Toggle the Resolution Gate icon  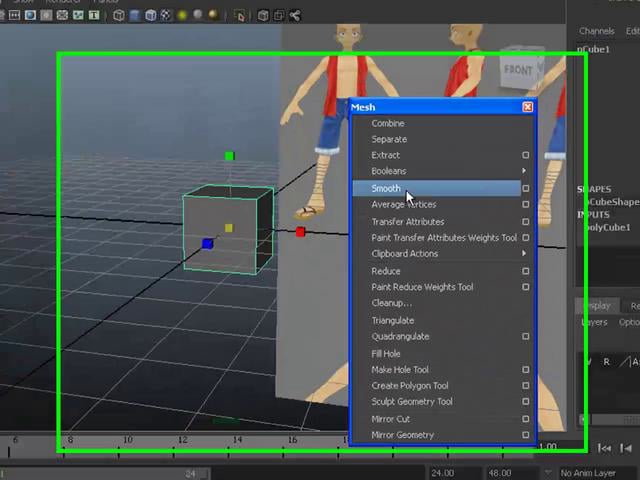[30, 16]
